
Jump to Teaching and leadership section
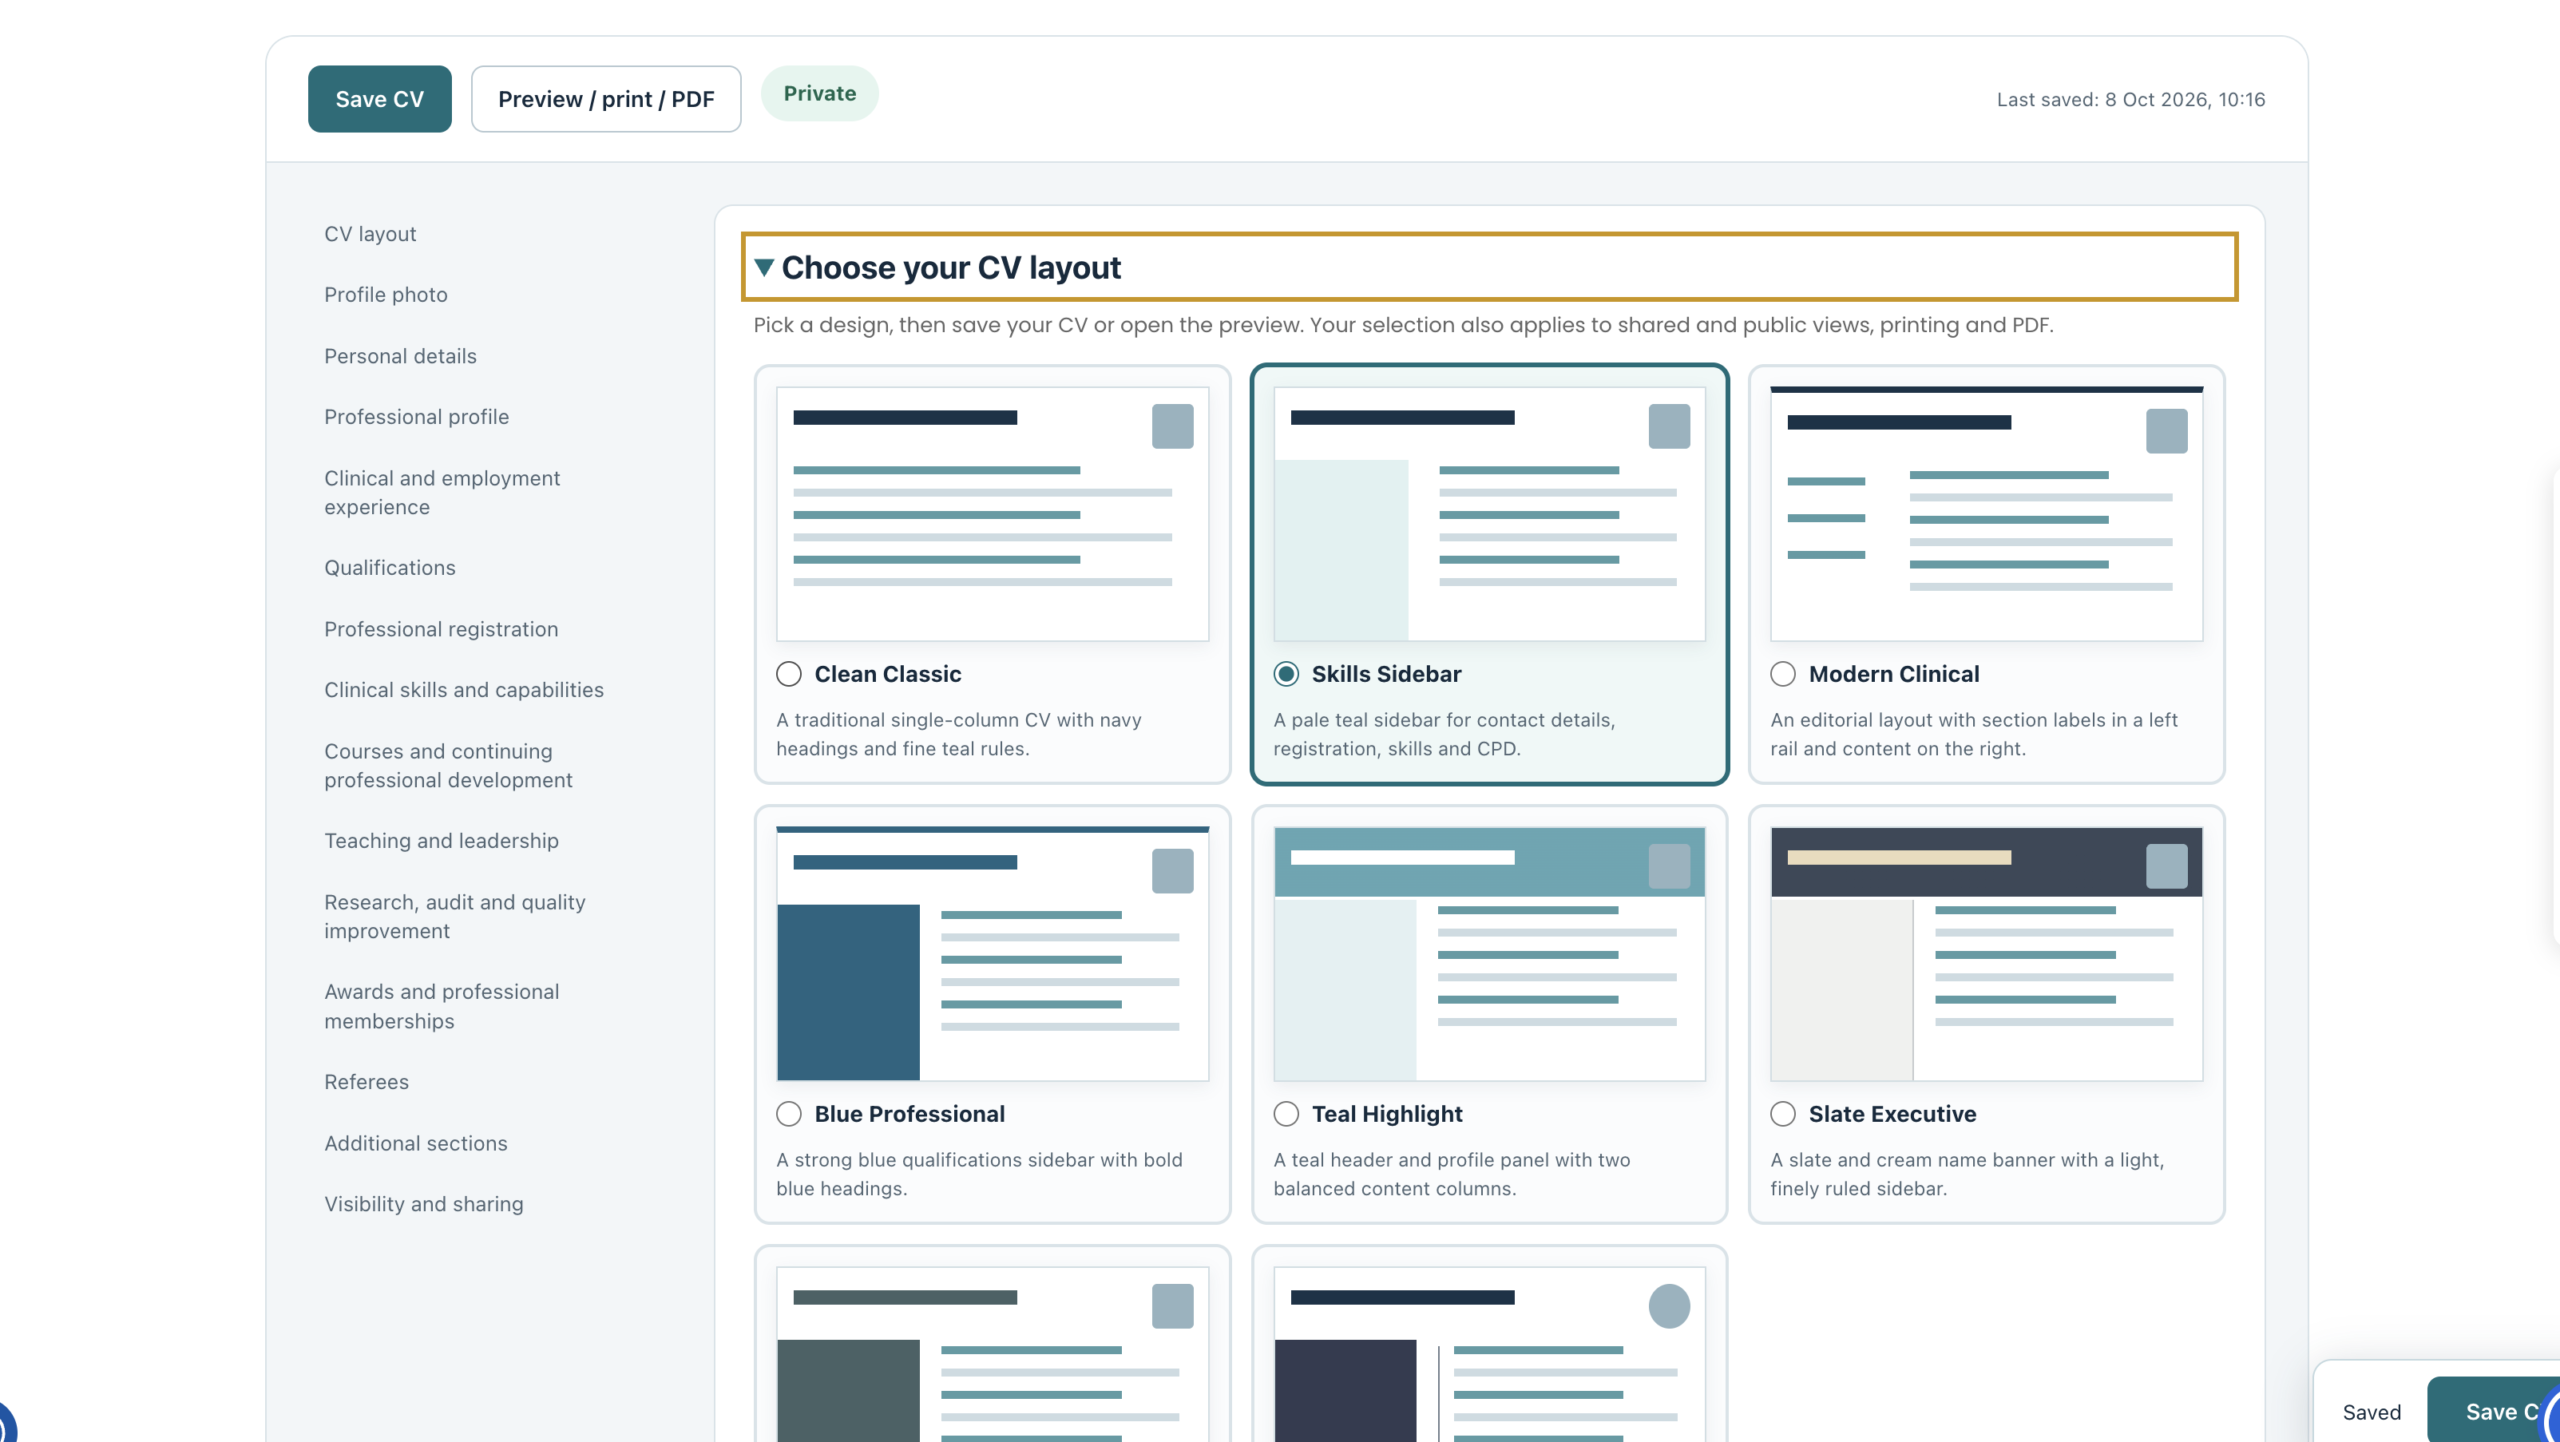coord(441,841)
